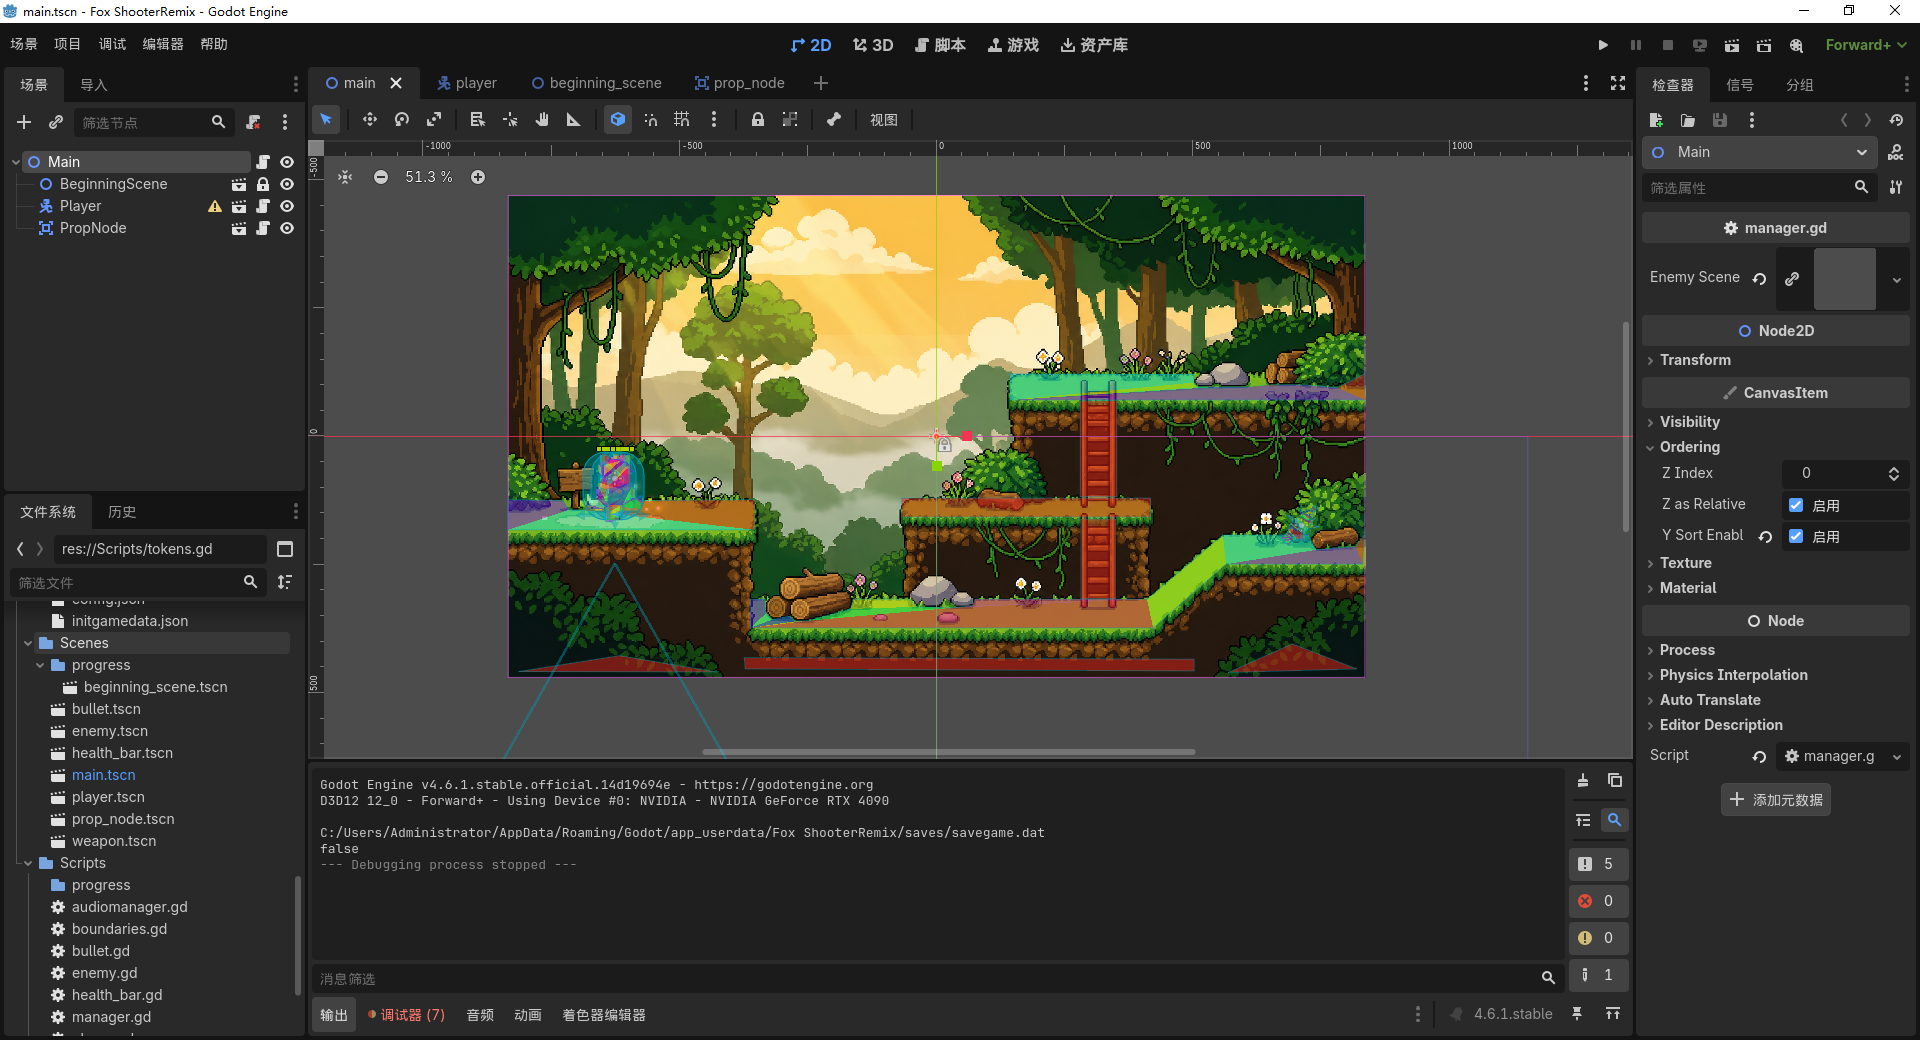Toggle visibility of the Player node
The width and height of the screenshot is (1920, 1040).
pos(287,206)
